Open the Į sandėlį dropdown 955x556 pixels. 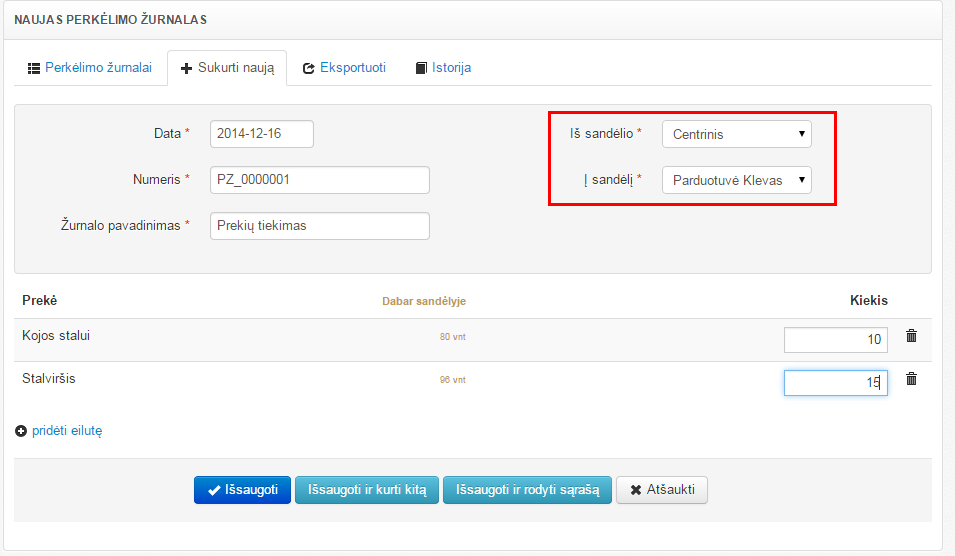tap(737, 180)
